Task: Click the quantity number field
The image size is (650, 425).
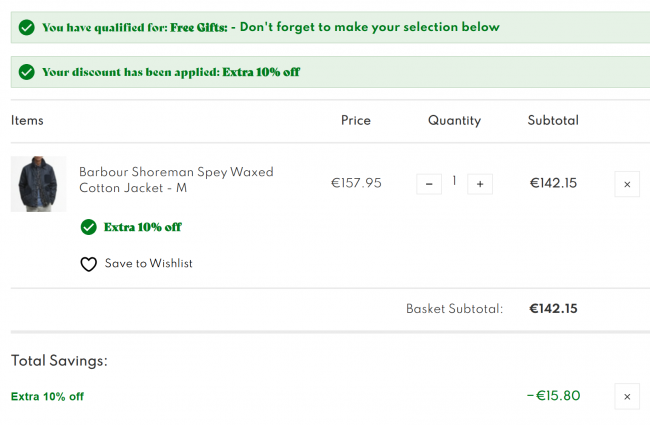Action: point(454,181)
